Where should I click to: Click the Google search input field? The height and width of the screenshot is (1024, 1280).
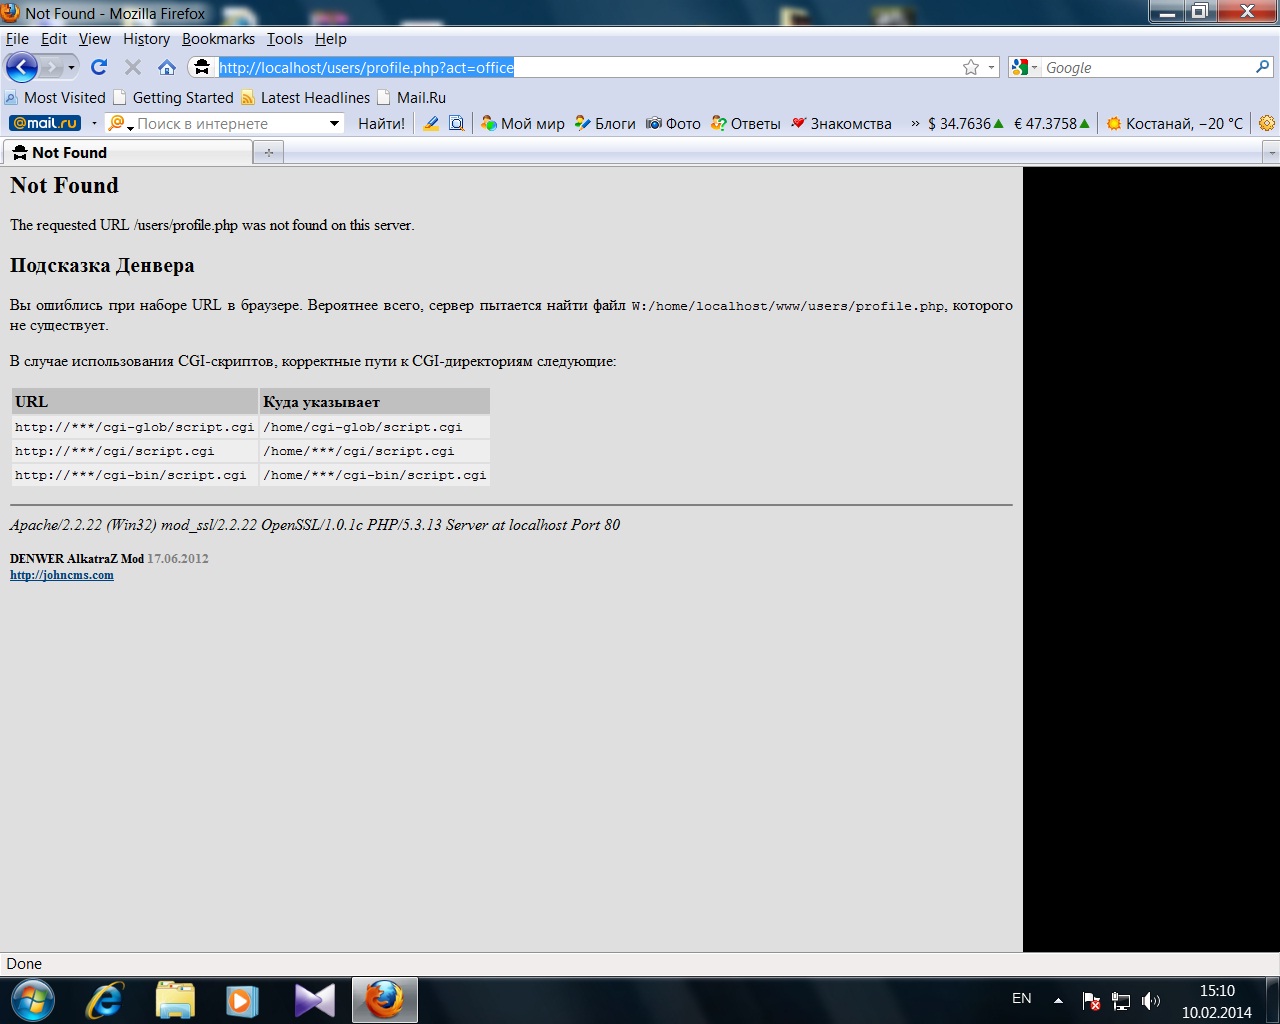(1148, 67)
